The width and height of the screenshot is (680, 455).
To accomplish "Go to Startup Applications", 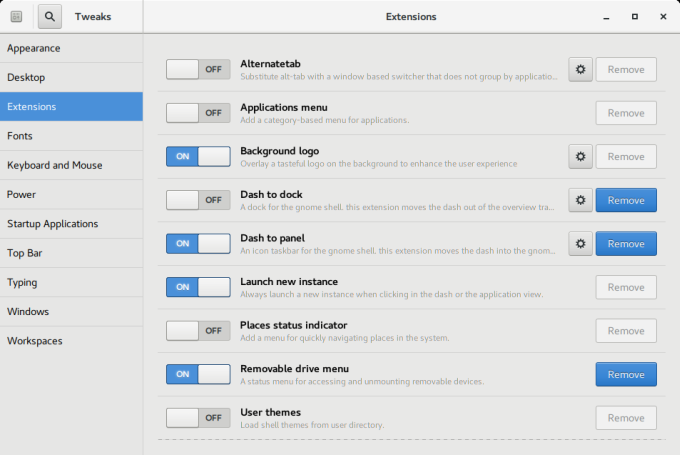I will 72,224.
